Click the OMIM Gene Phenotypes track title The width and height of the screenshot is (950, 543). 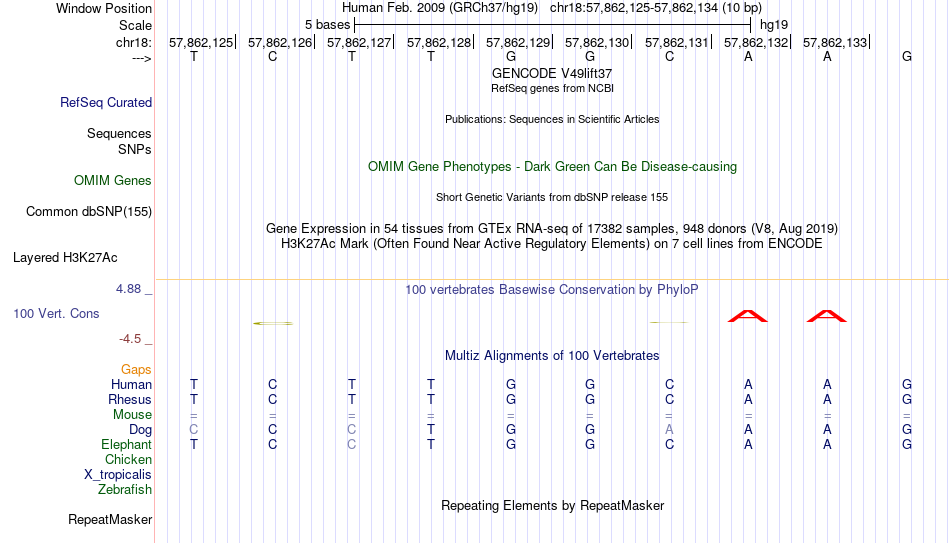(552, 167)
